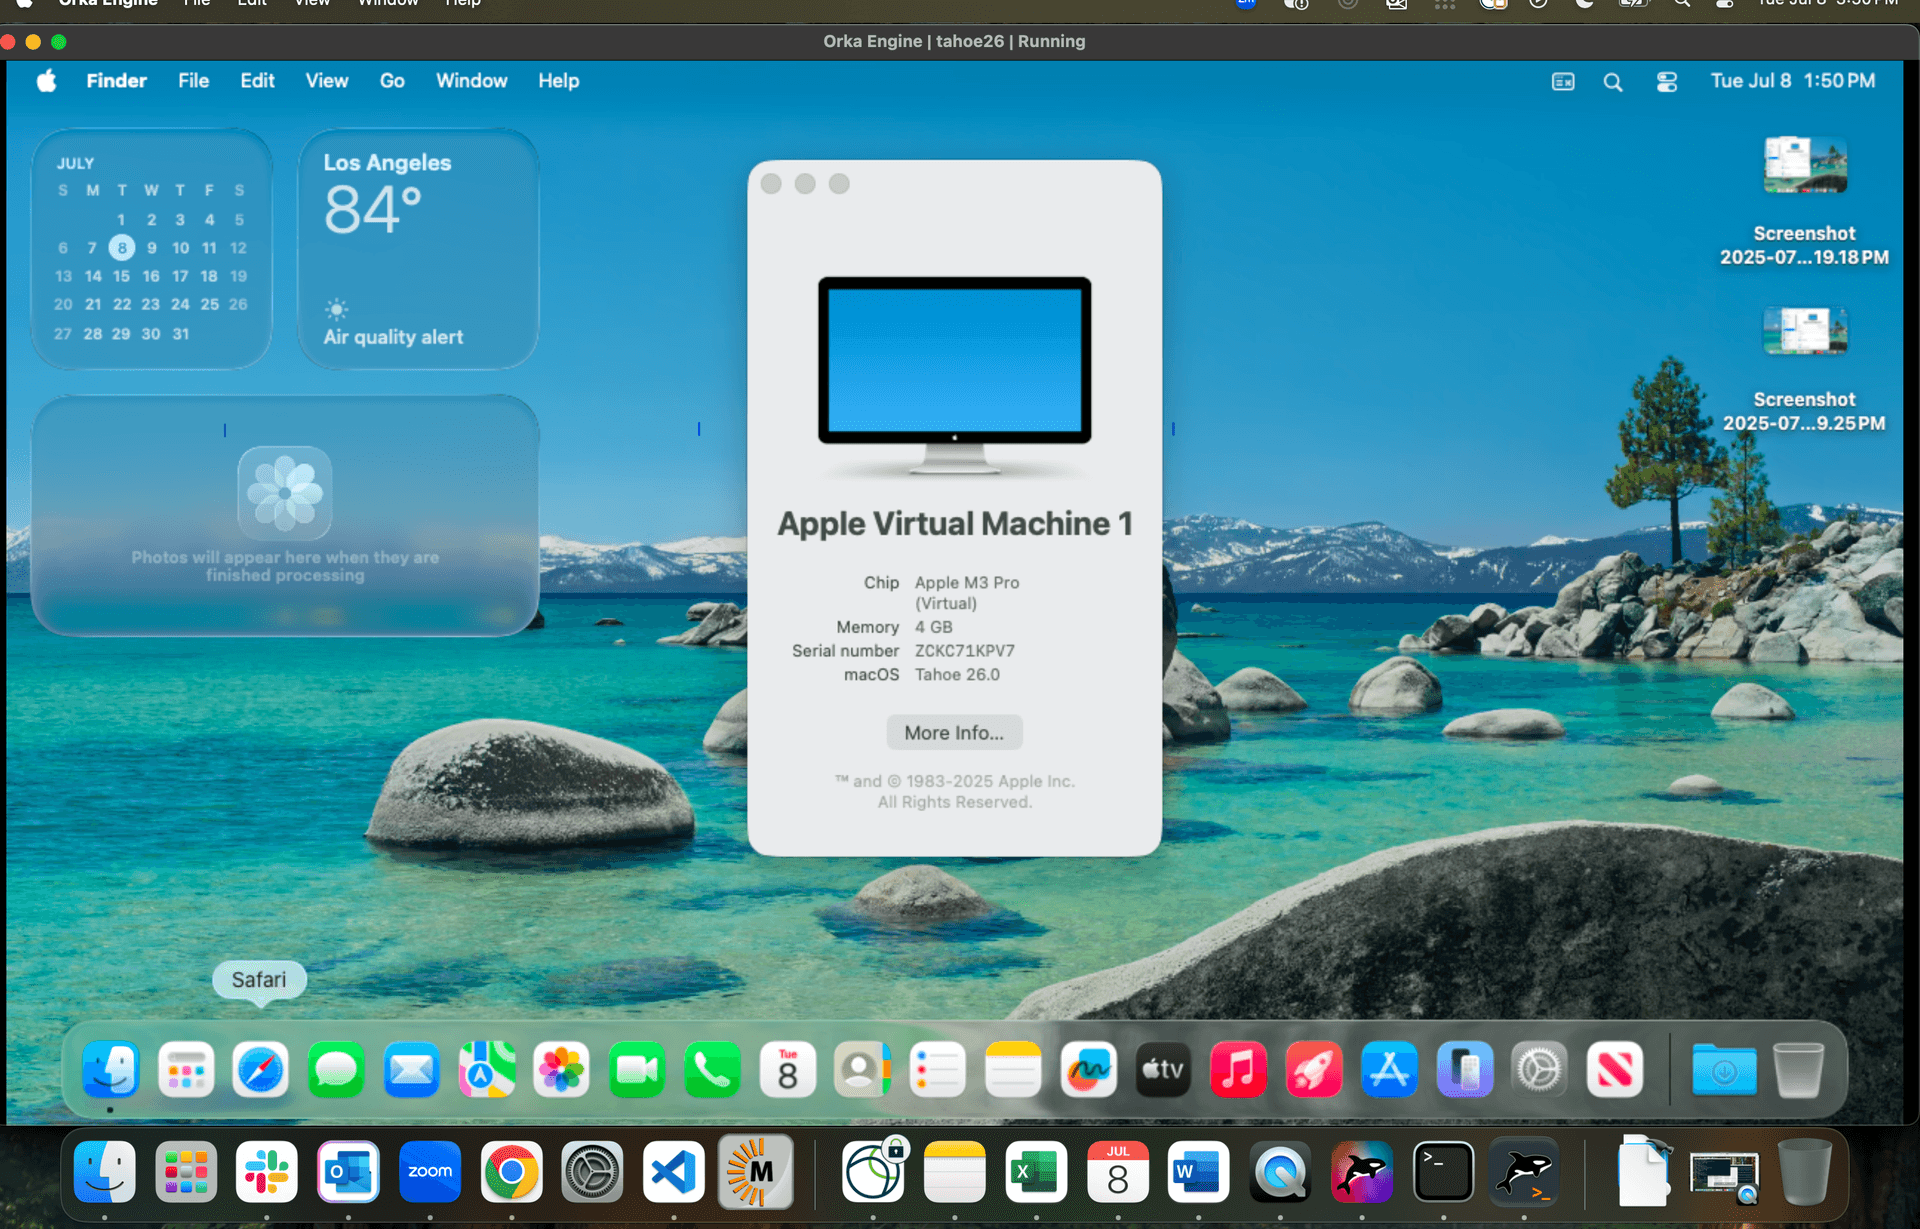This screenshot has height=1229, width=1920.
Task: Select July 8 in the calendar widget
Action: pyautogui.click(x=121, y=247)
